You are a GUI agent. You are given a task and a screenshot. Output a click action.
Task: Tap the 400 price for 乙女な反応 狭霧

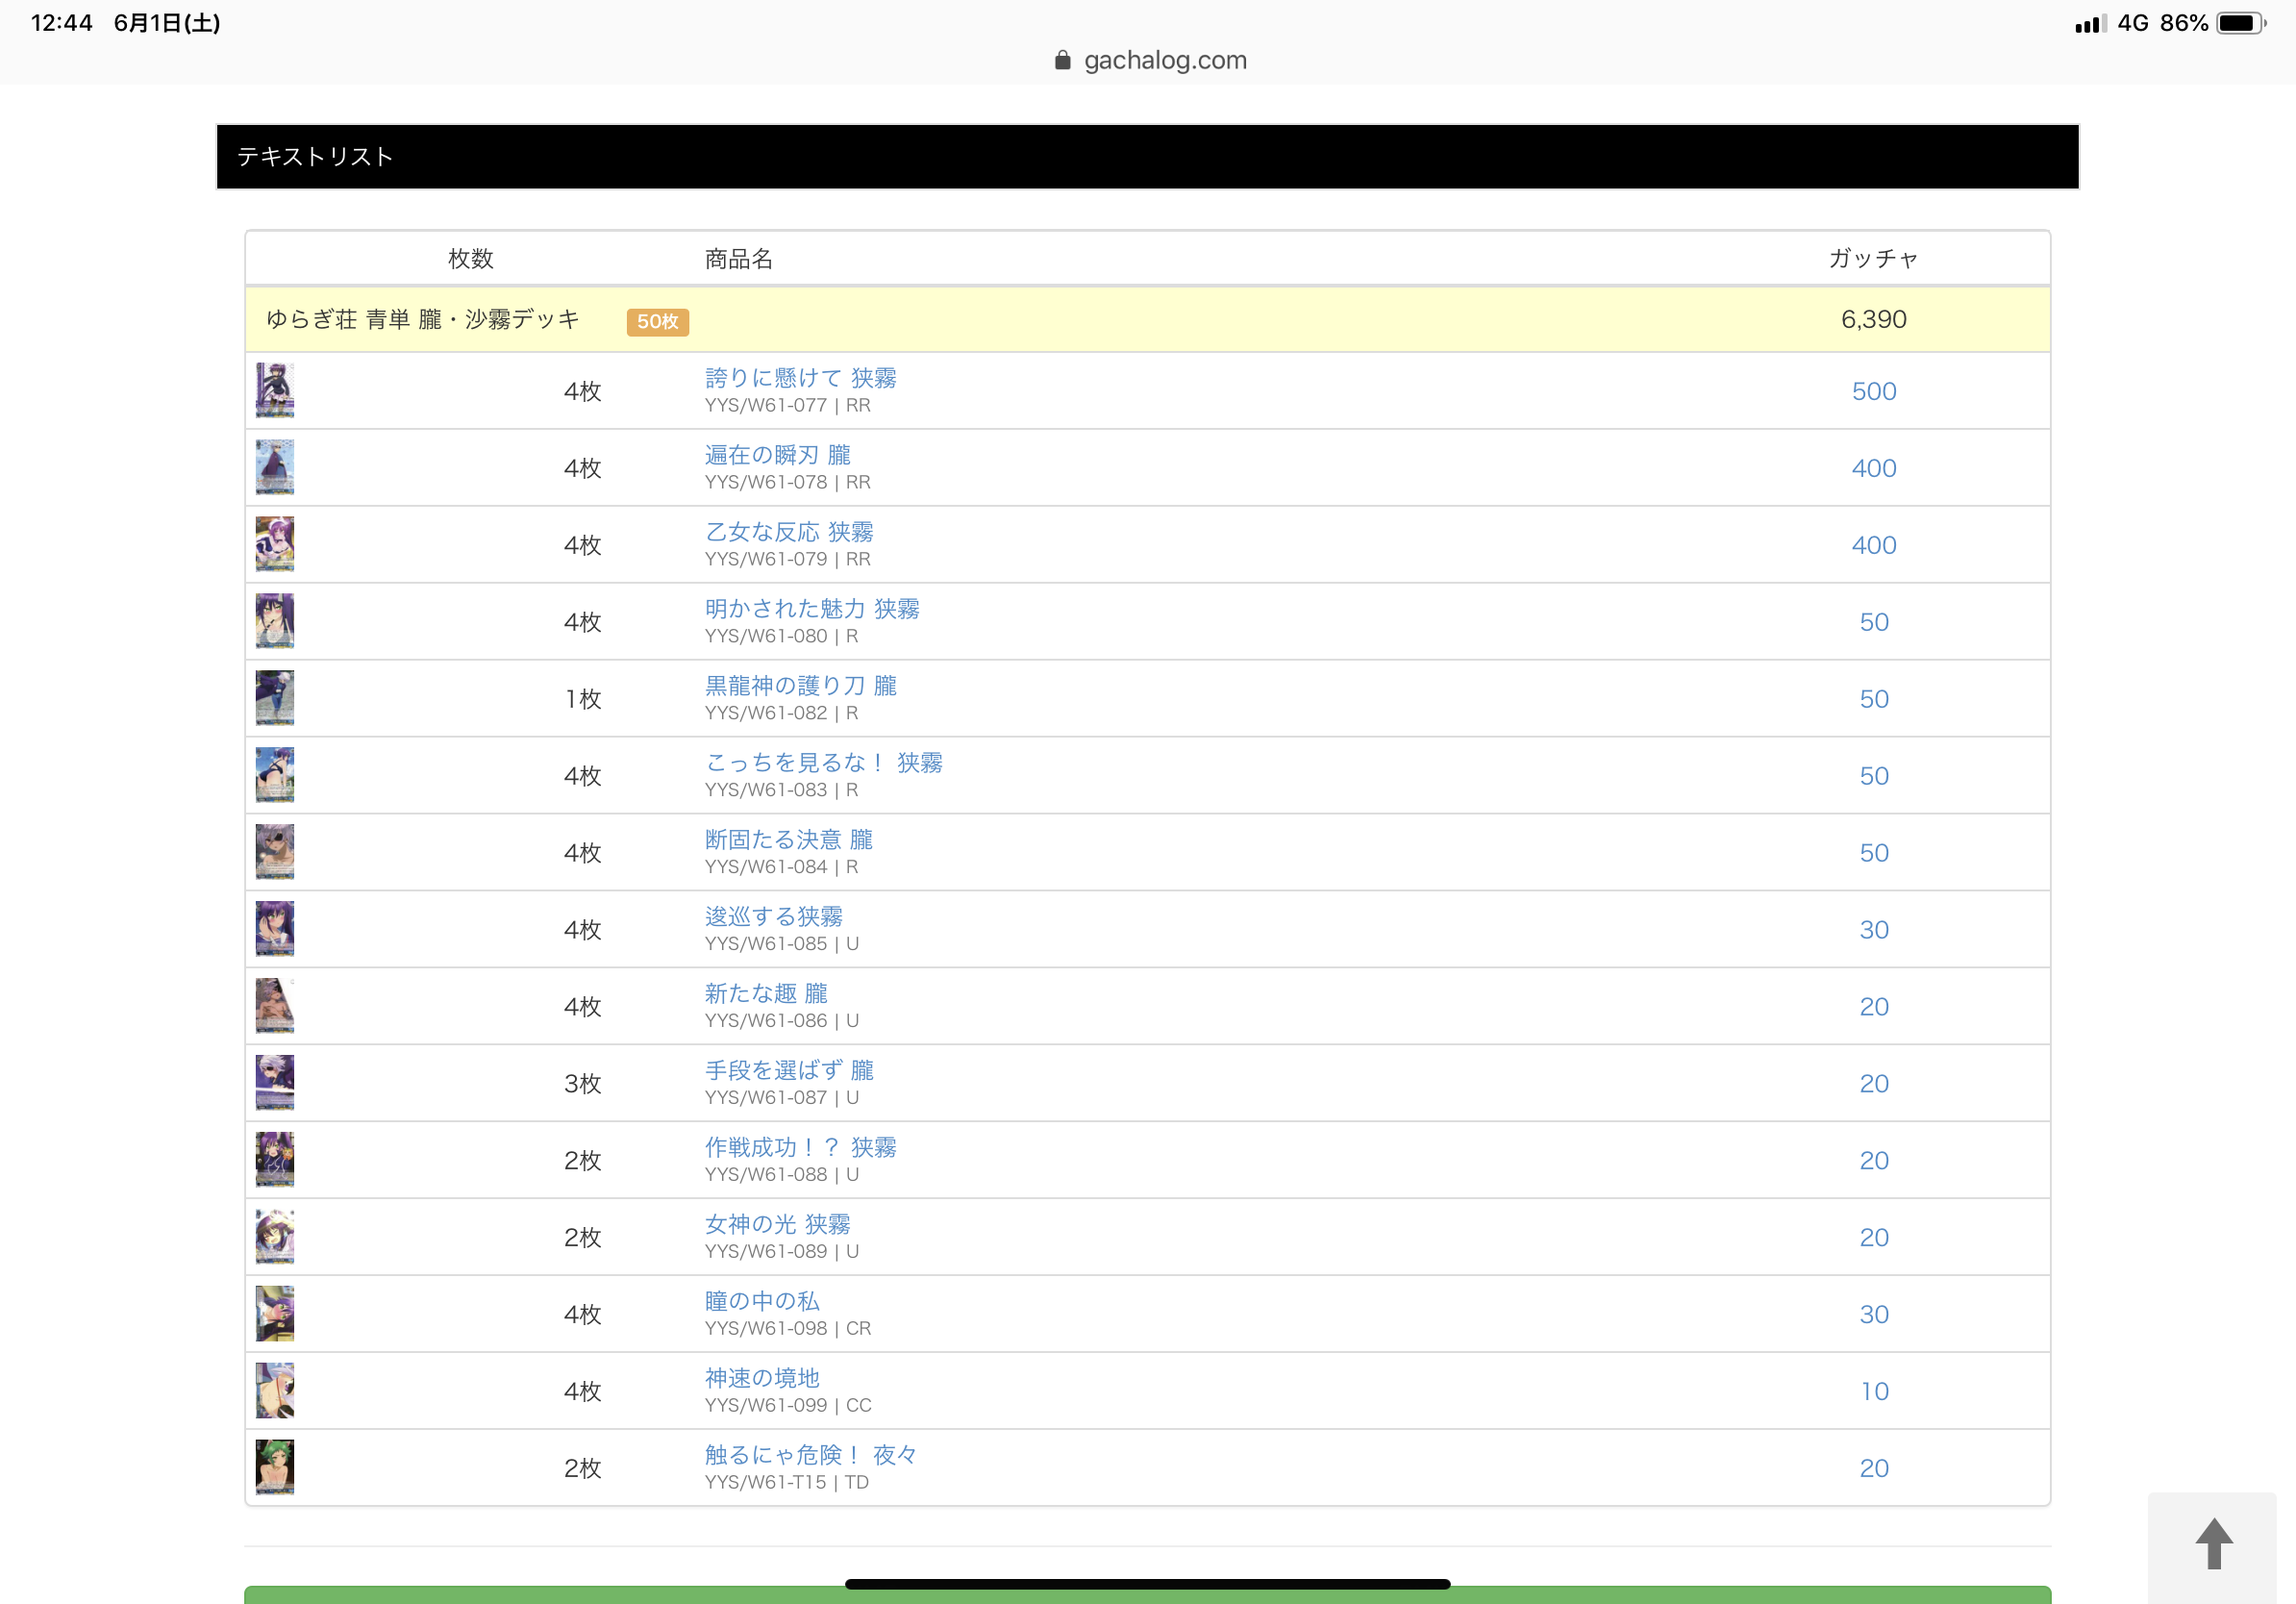click(1874, 546)
